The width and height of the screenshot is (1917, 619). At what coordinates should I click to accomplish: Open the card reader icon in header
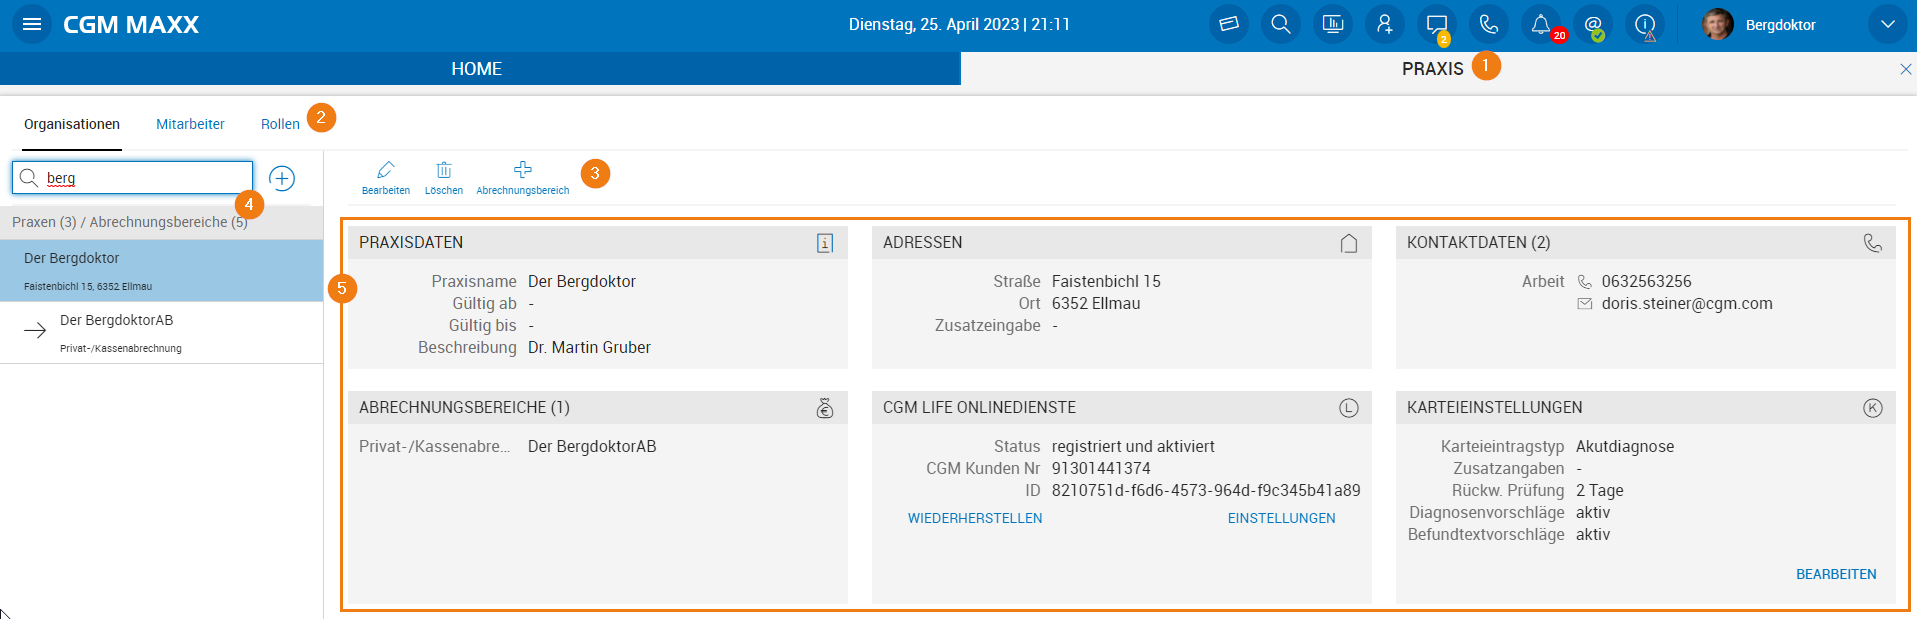[x=1229, y=24]
